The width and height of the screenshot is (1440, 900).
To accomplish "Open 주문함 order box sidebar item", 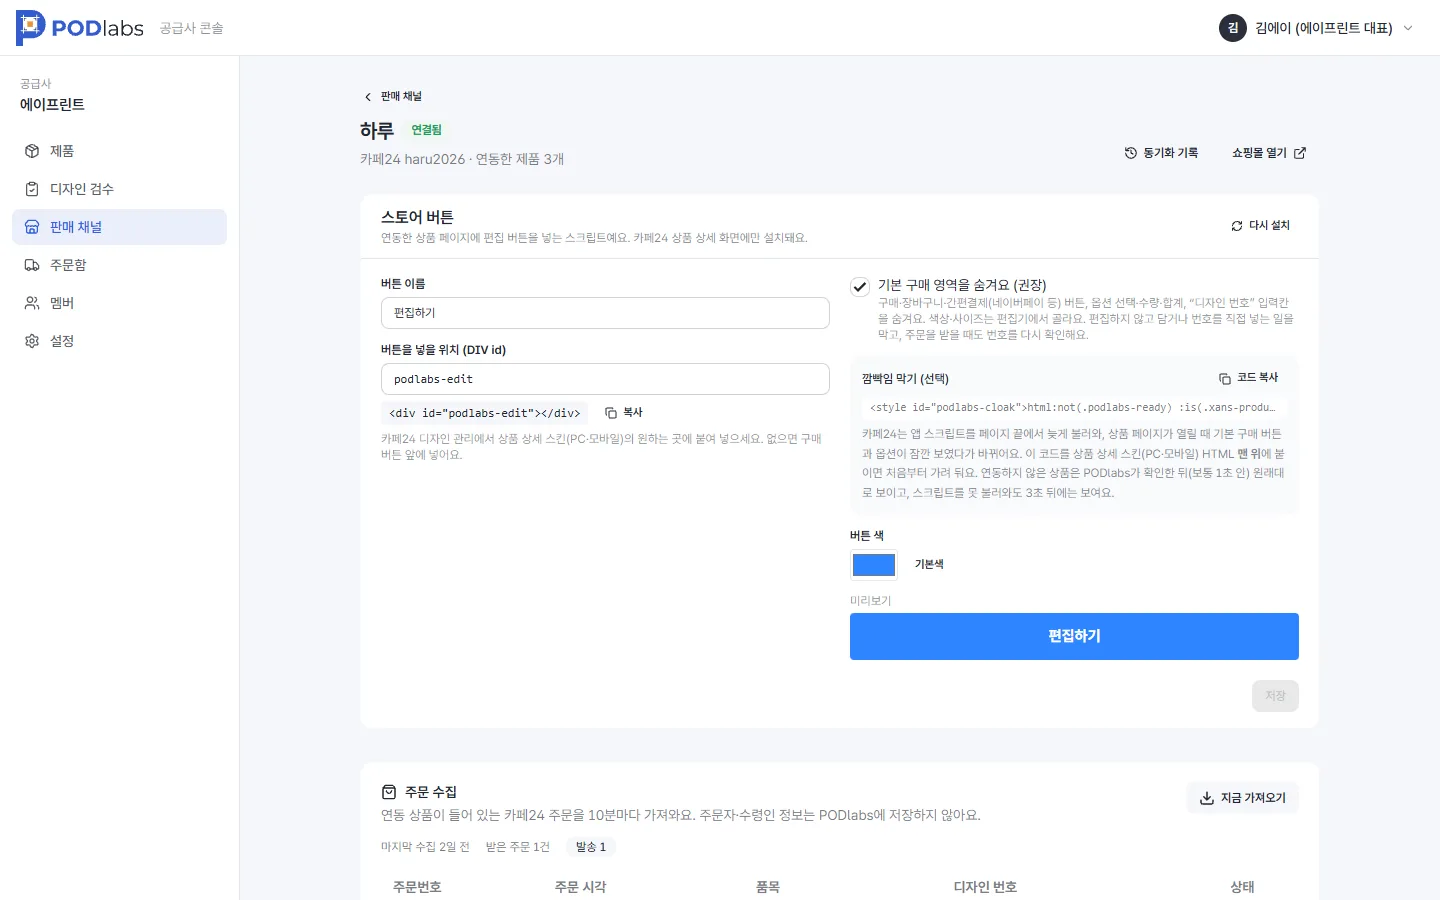I will pos(119,265).
